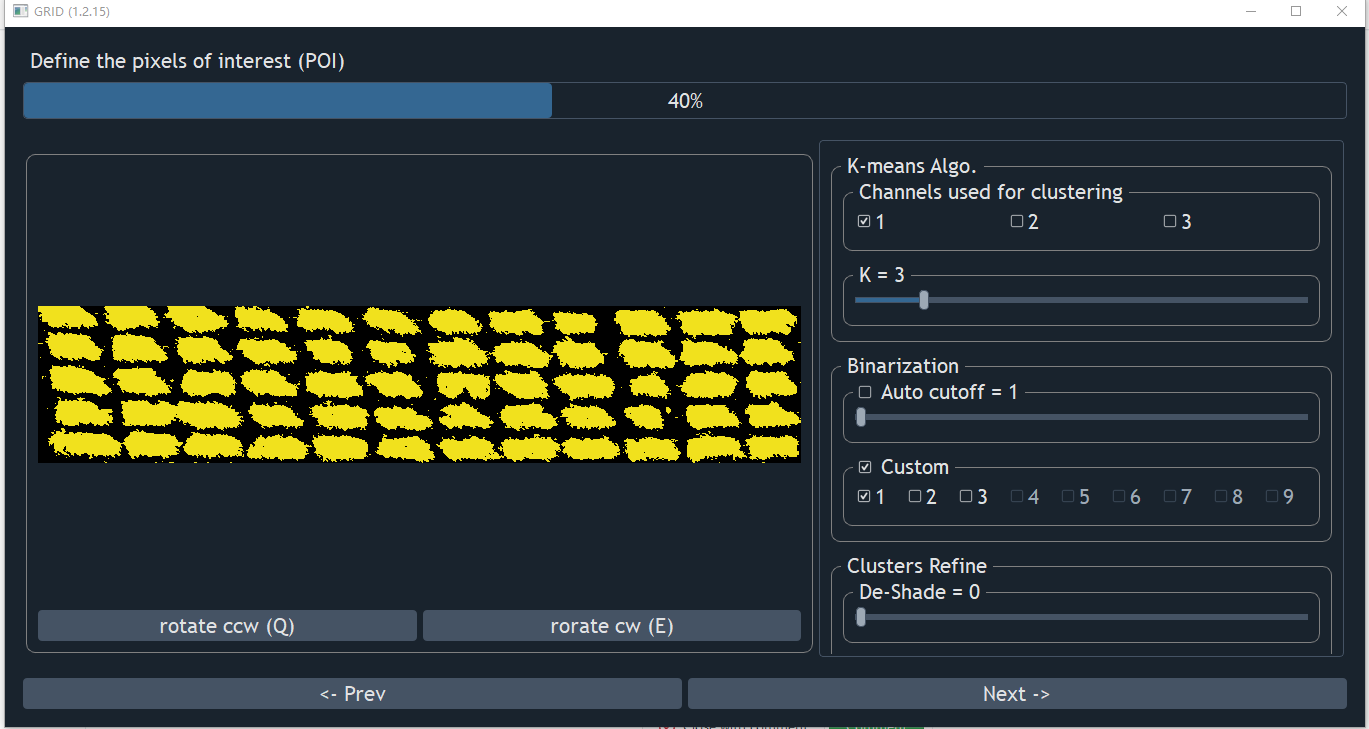Enable the Auto cutoff option

pos(864,392)
